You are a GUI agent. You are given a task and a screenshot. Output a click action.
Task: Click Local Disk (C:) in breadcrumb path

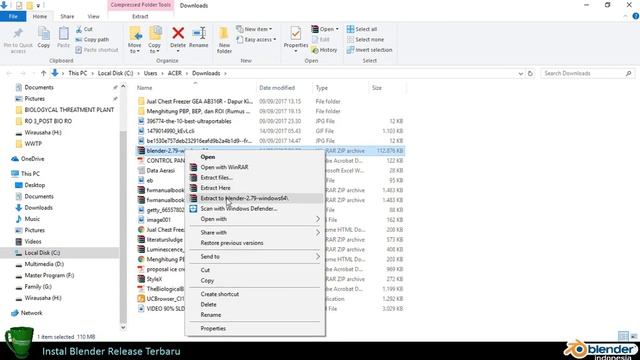[x=116, y=73]
